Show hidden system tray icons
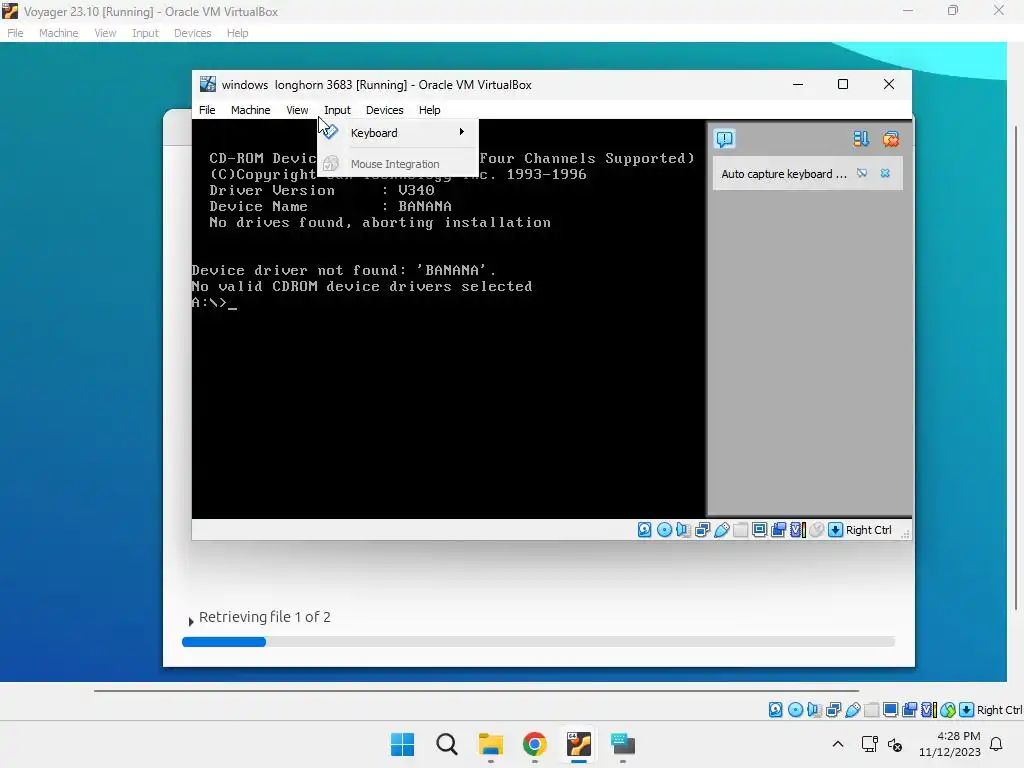Image resolution: width=1024 pixels, height=768 pixels. click(838, 744)
